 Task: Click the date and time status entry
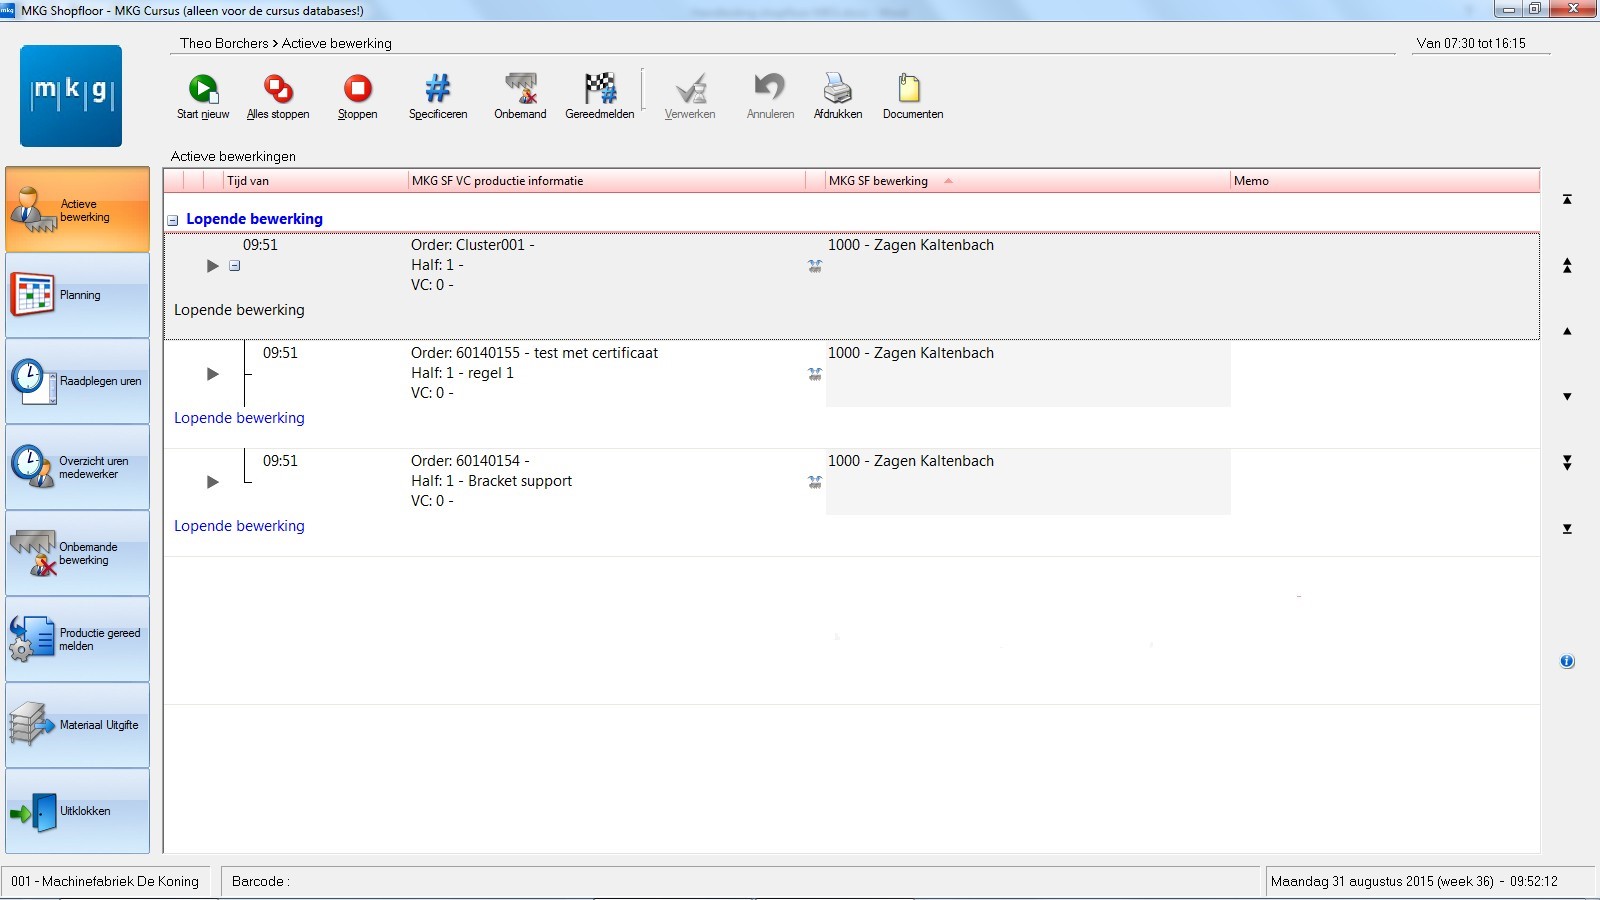[1414, 881]
